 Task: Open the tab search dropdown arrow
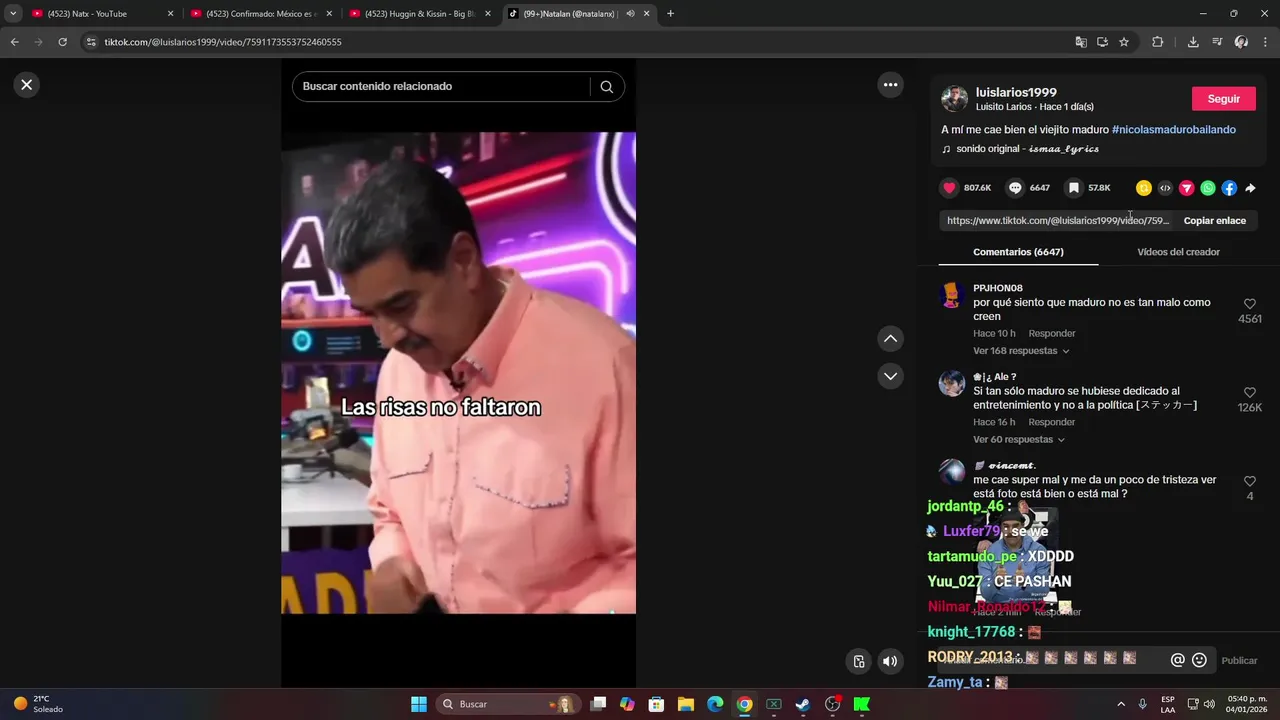pos(13,14)
